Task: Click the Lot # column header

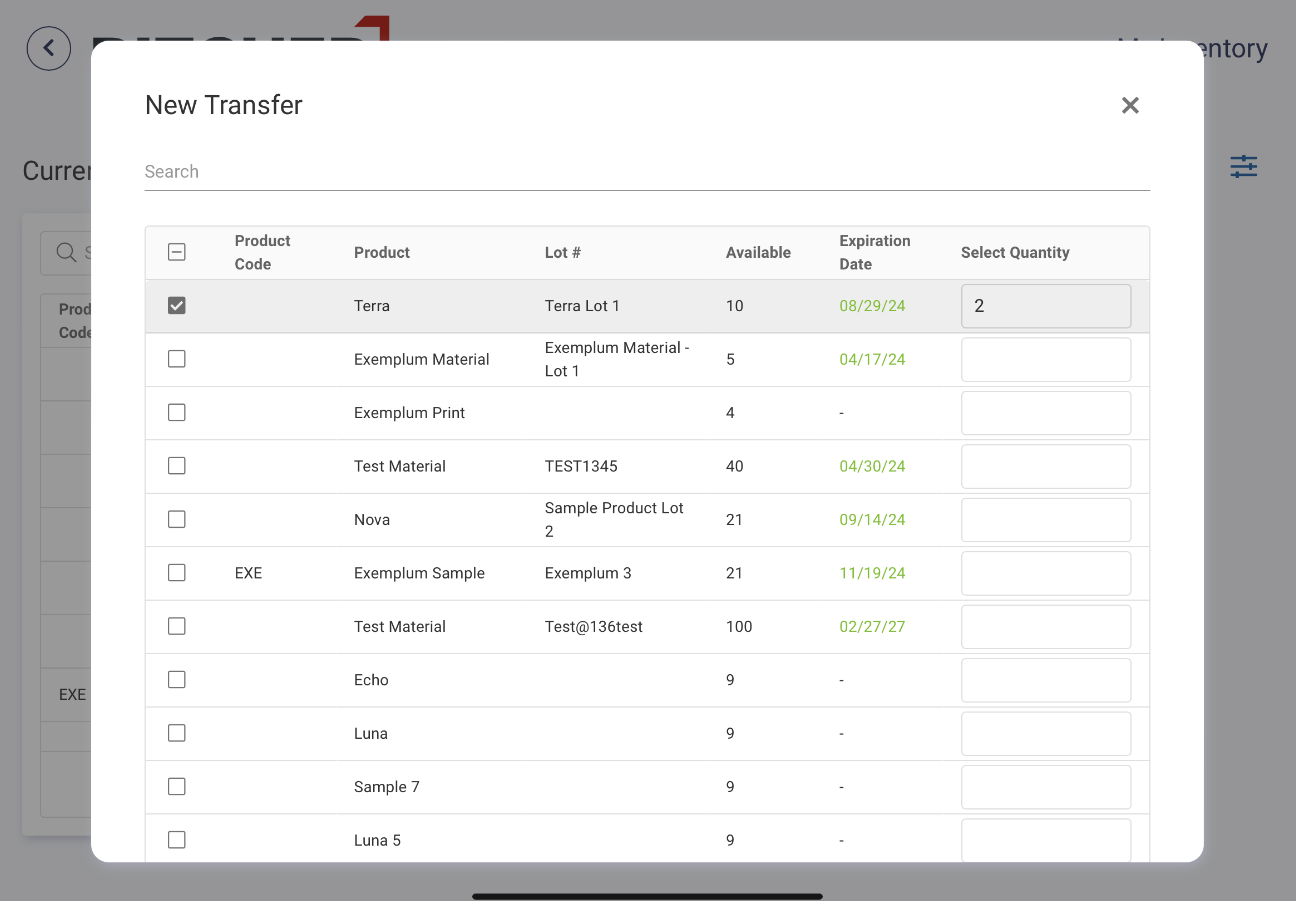Action: [562, 252]
